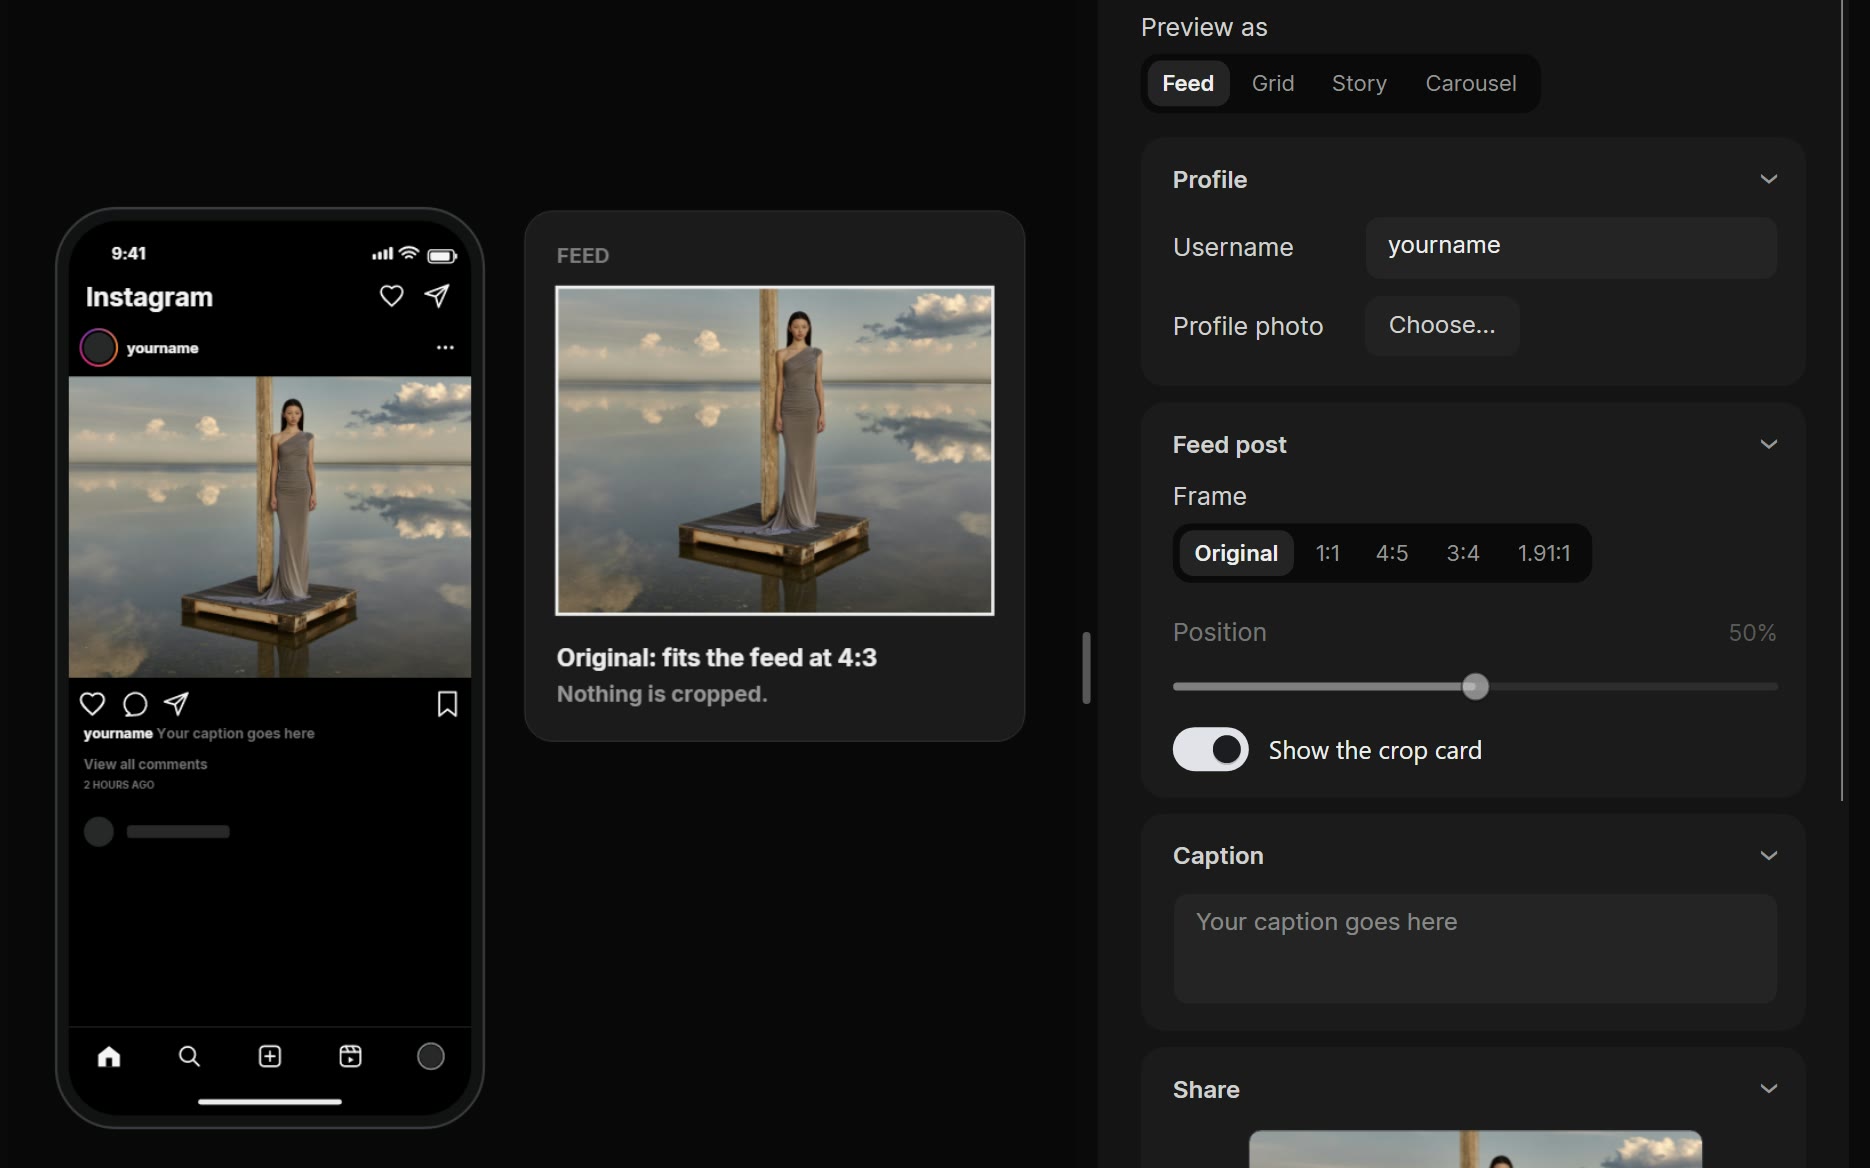1870x1168 pixels.
Task: Tap the search magnifier in phone nav bar
Action: [189, 1056]
